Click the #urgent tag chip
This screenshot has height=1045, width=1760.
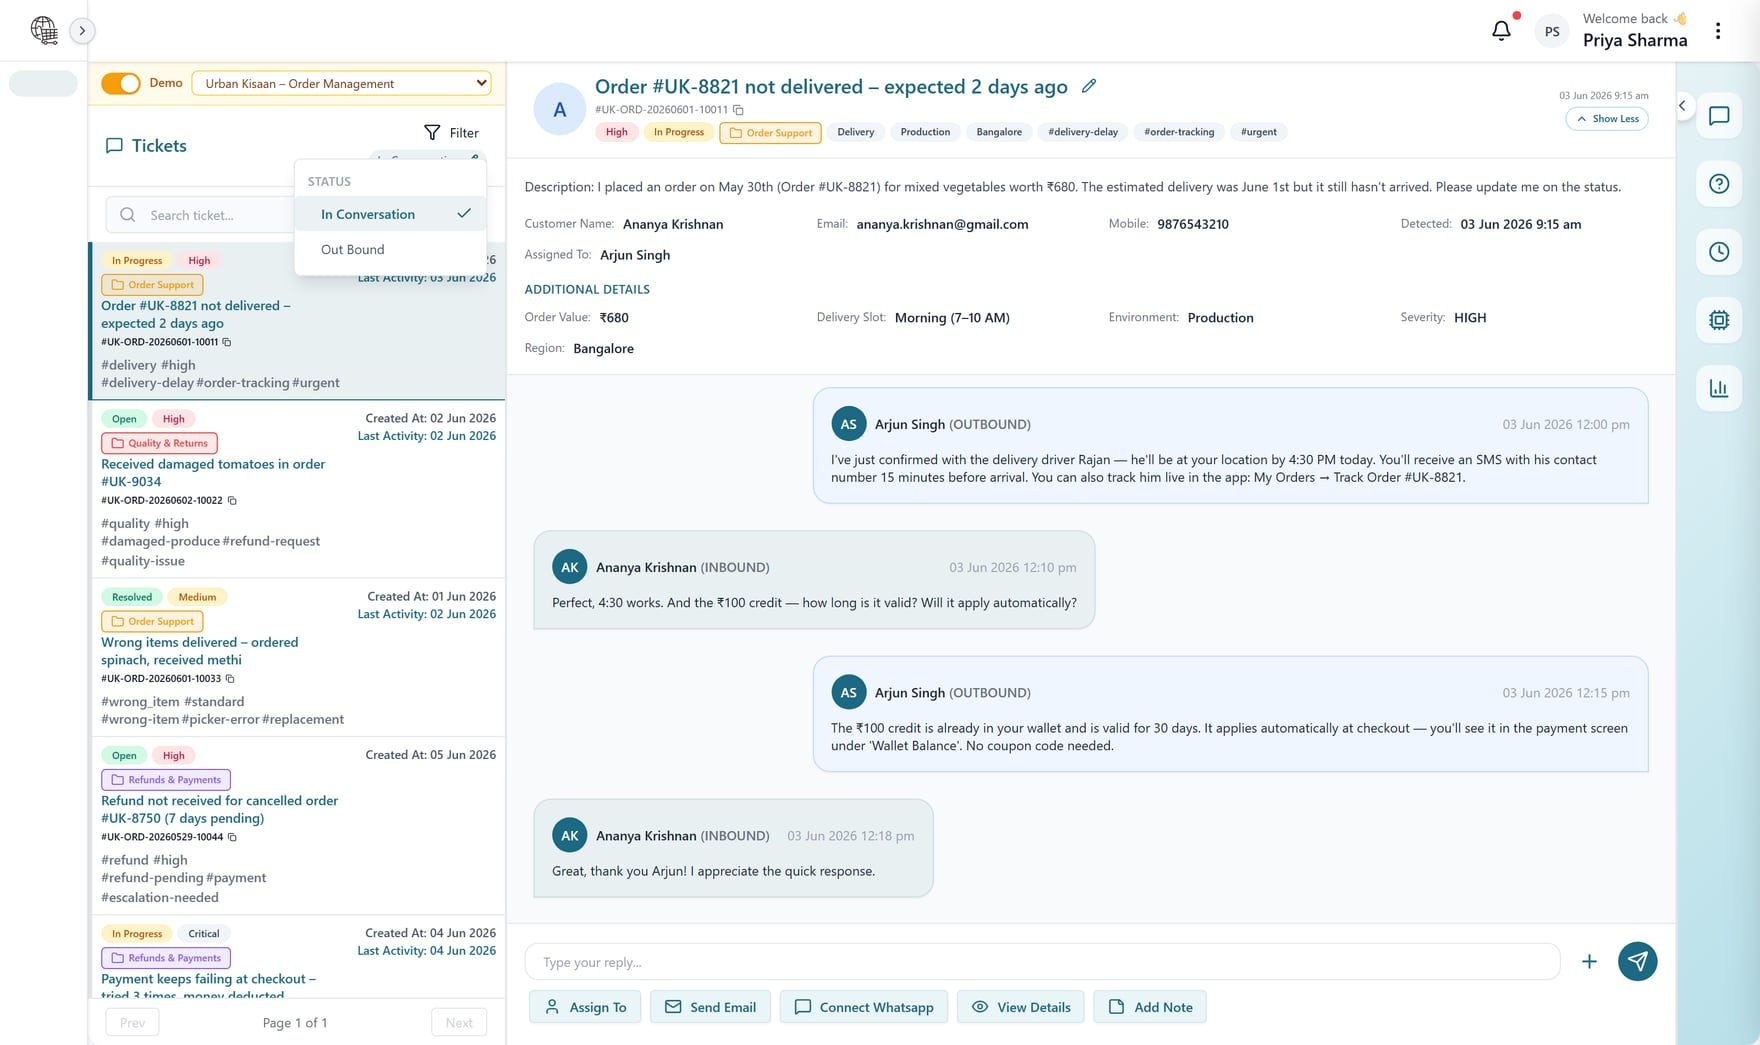click(x=1258, y=132)
